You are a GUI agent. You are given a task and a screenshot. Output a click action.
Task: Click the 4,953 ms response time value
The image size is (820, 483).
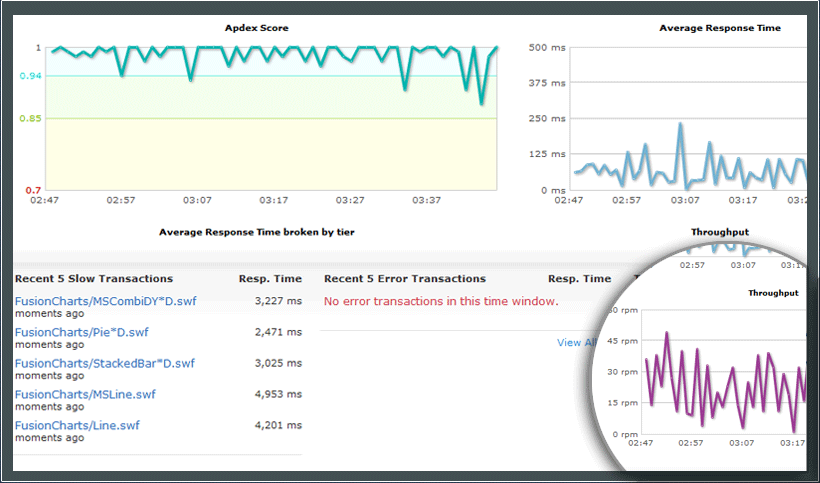pos(278,394)
